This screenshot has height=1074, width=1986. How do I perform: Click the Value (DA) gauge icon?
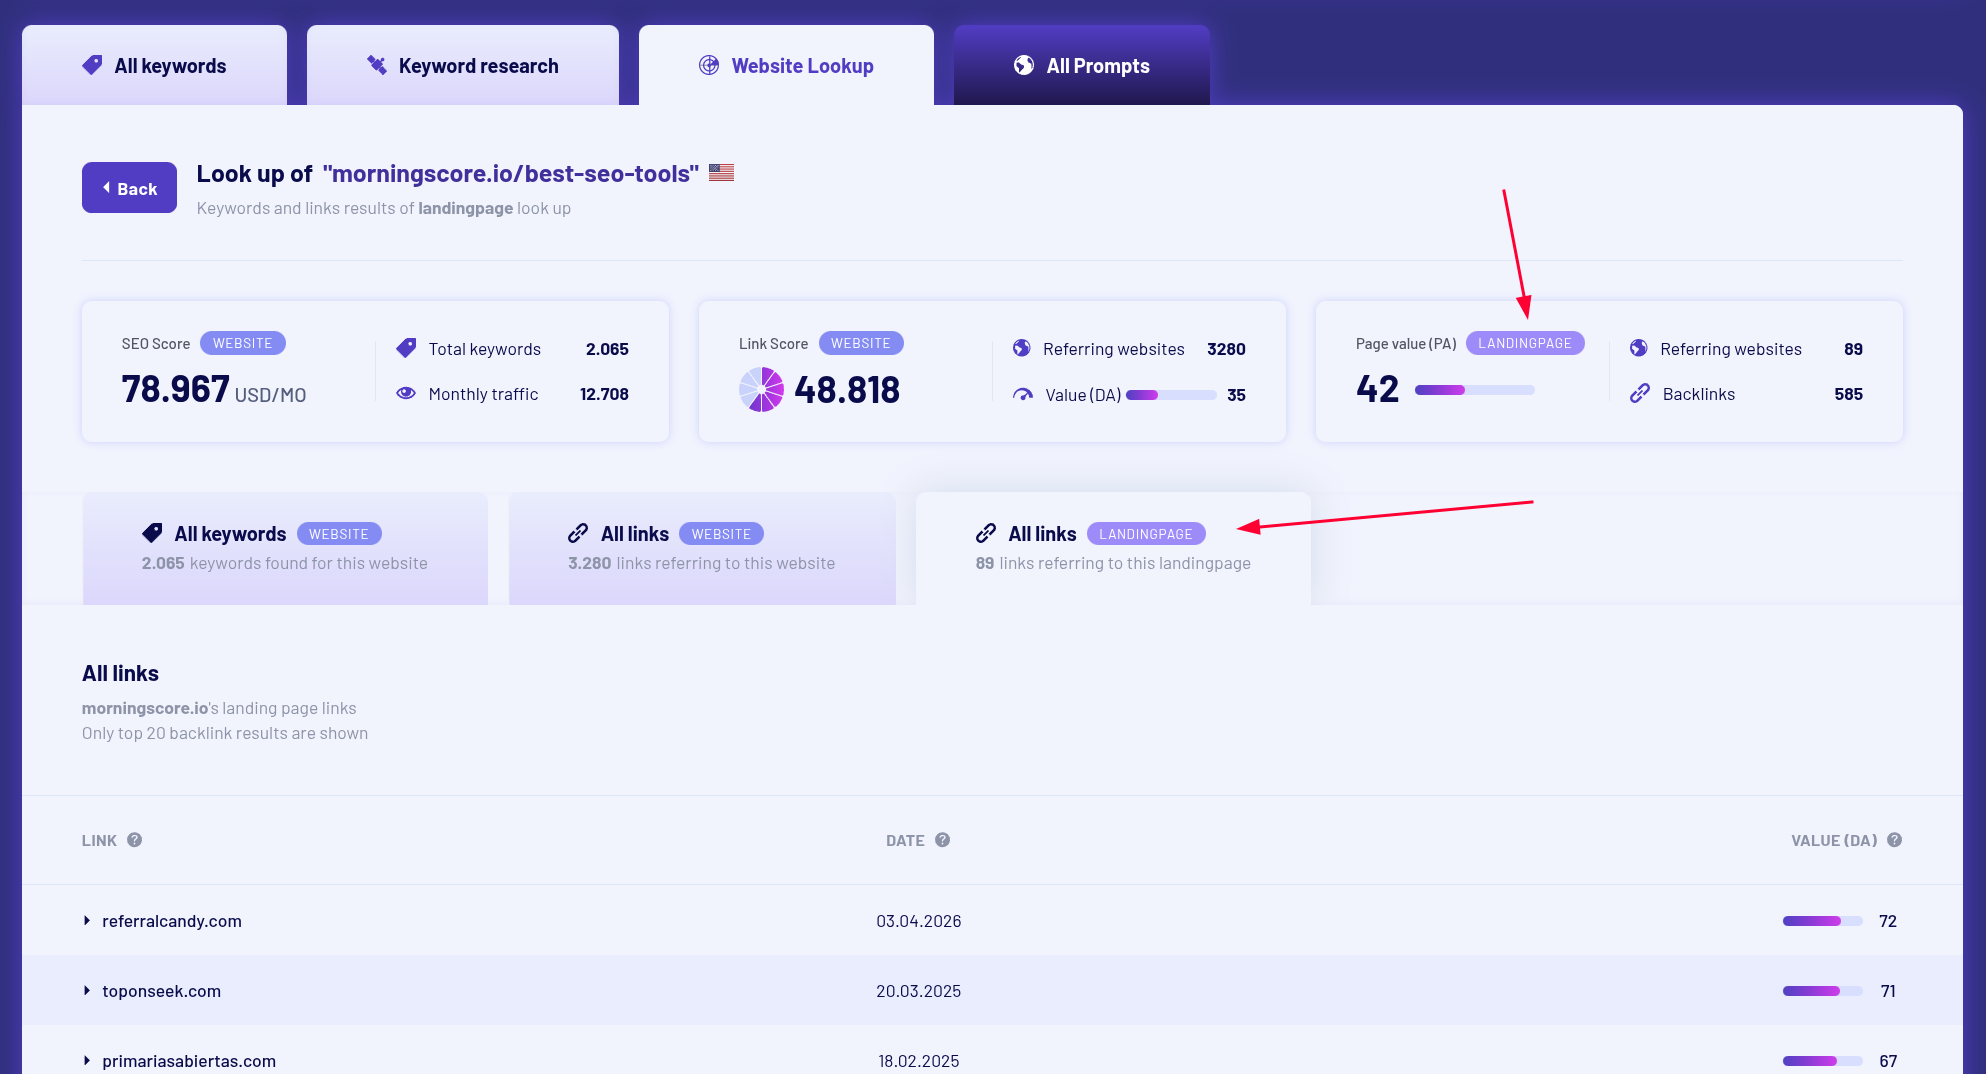pyautogui.click(x=1022, y=394)
